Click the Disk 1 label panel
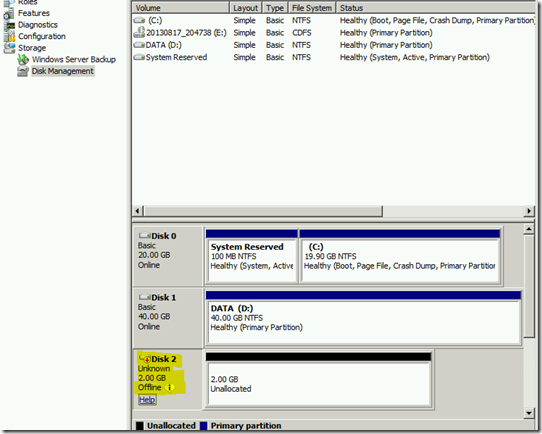This screenshot has height=434, width=542. click(168, 318)
